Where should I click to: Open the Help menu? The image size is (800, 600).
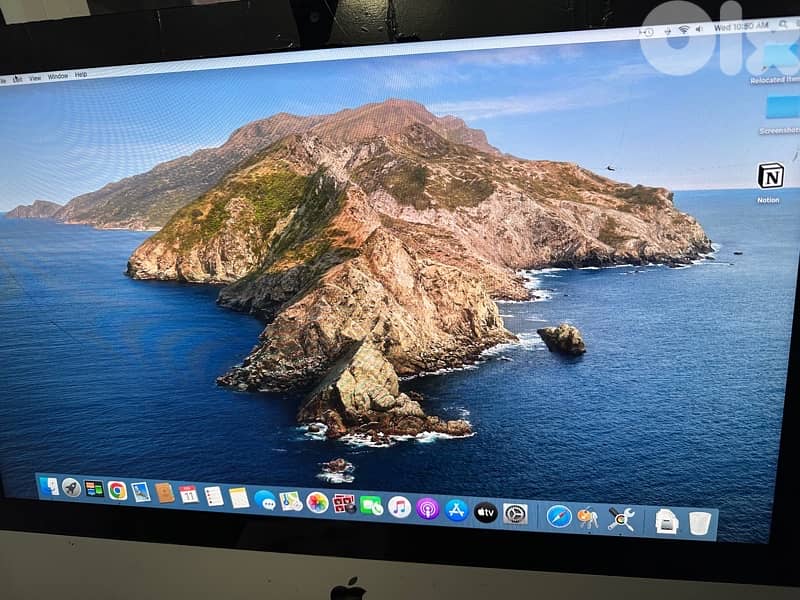click(x=81, y=75)
